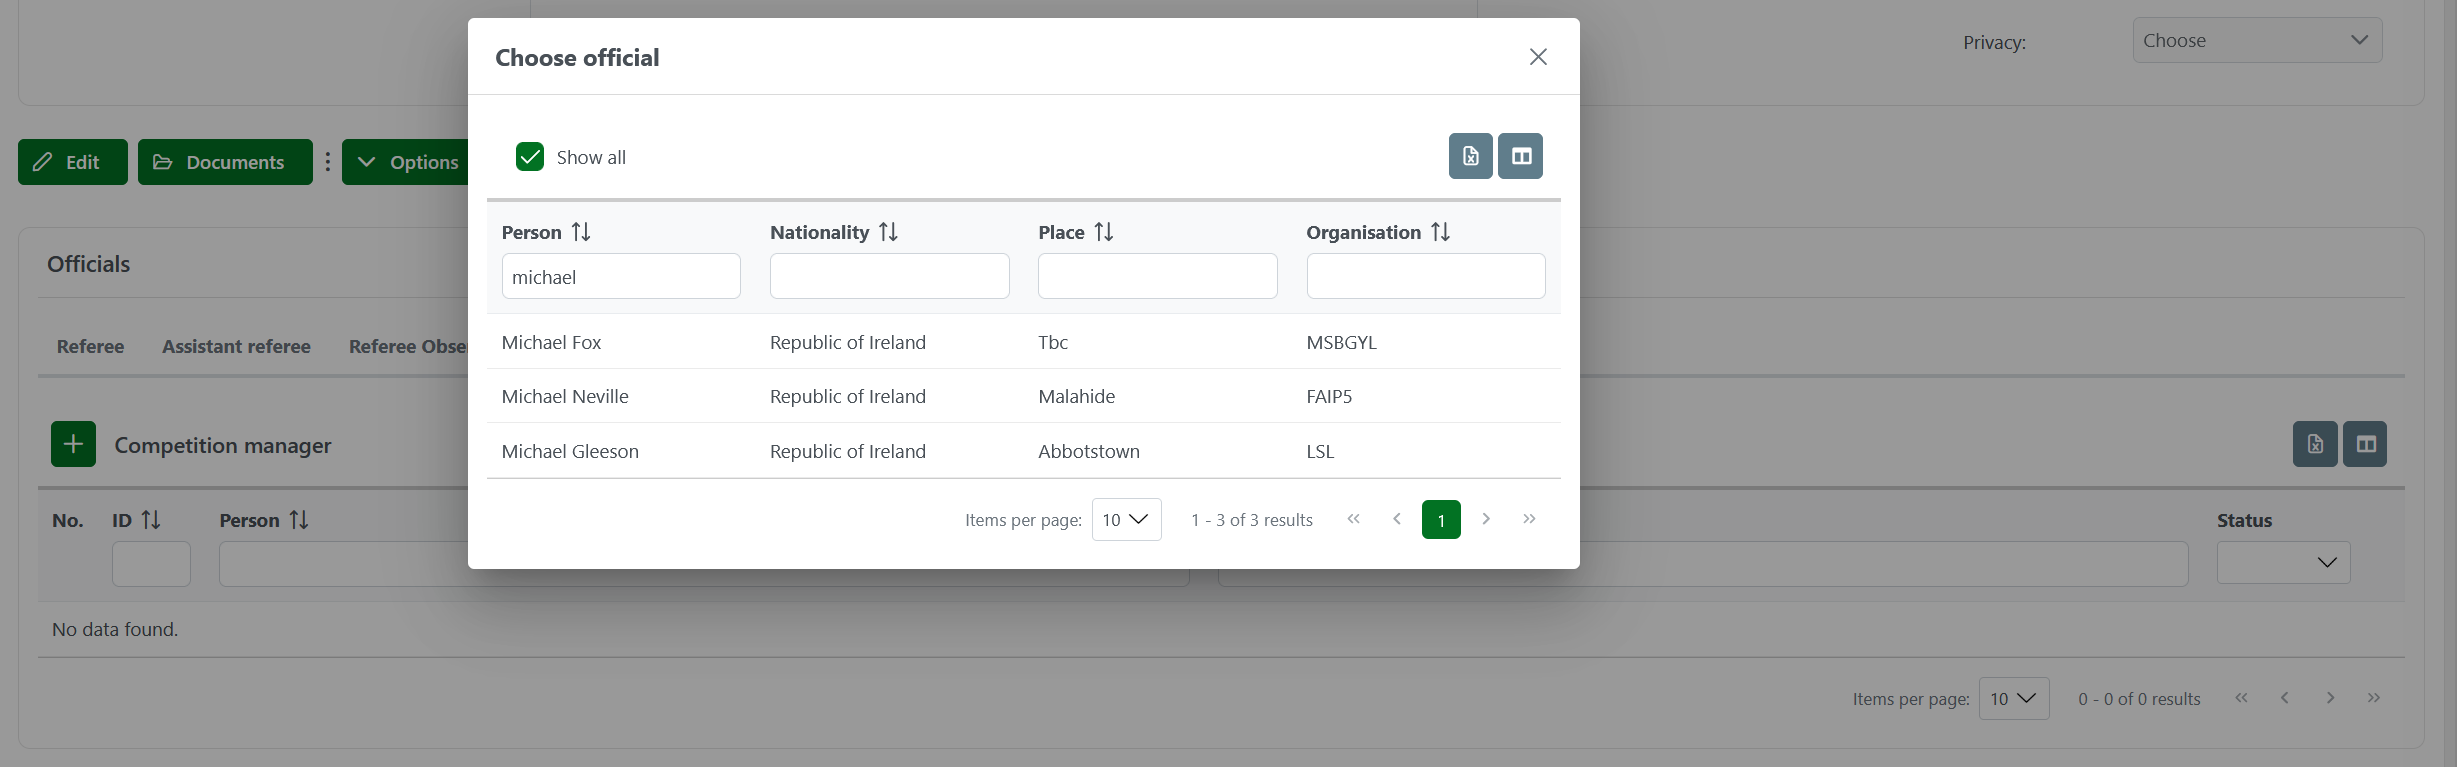The image size is (2457, 767).
Task: Click the Documents button
Action: (x=225, y=162)
